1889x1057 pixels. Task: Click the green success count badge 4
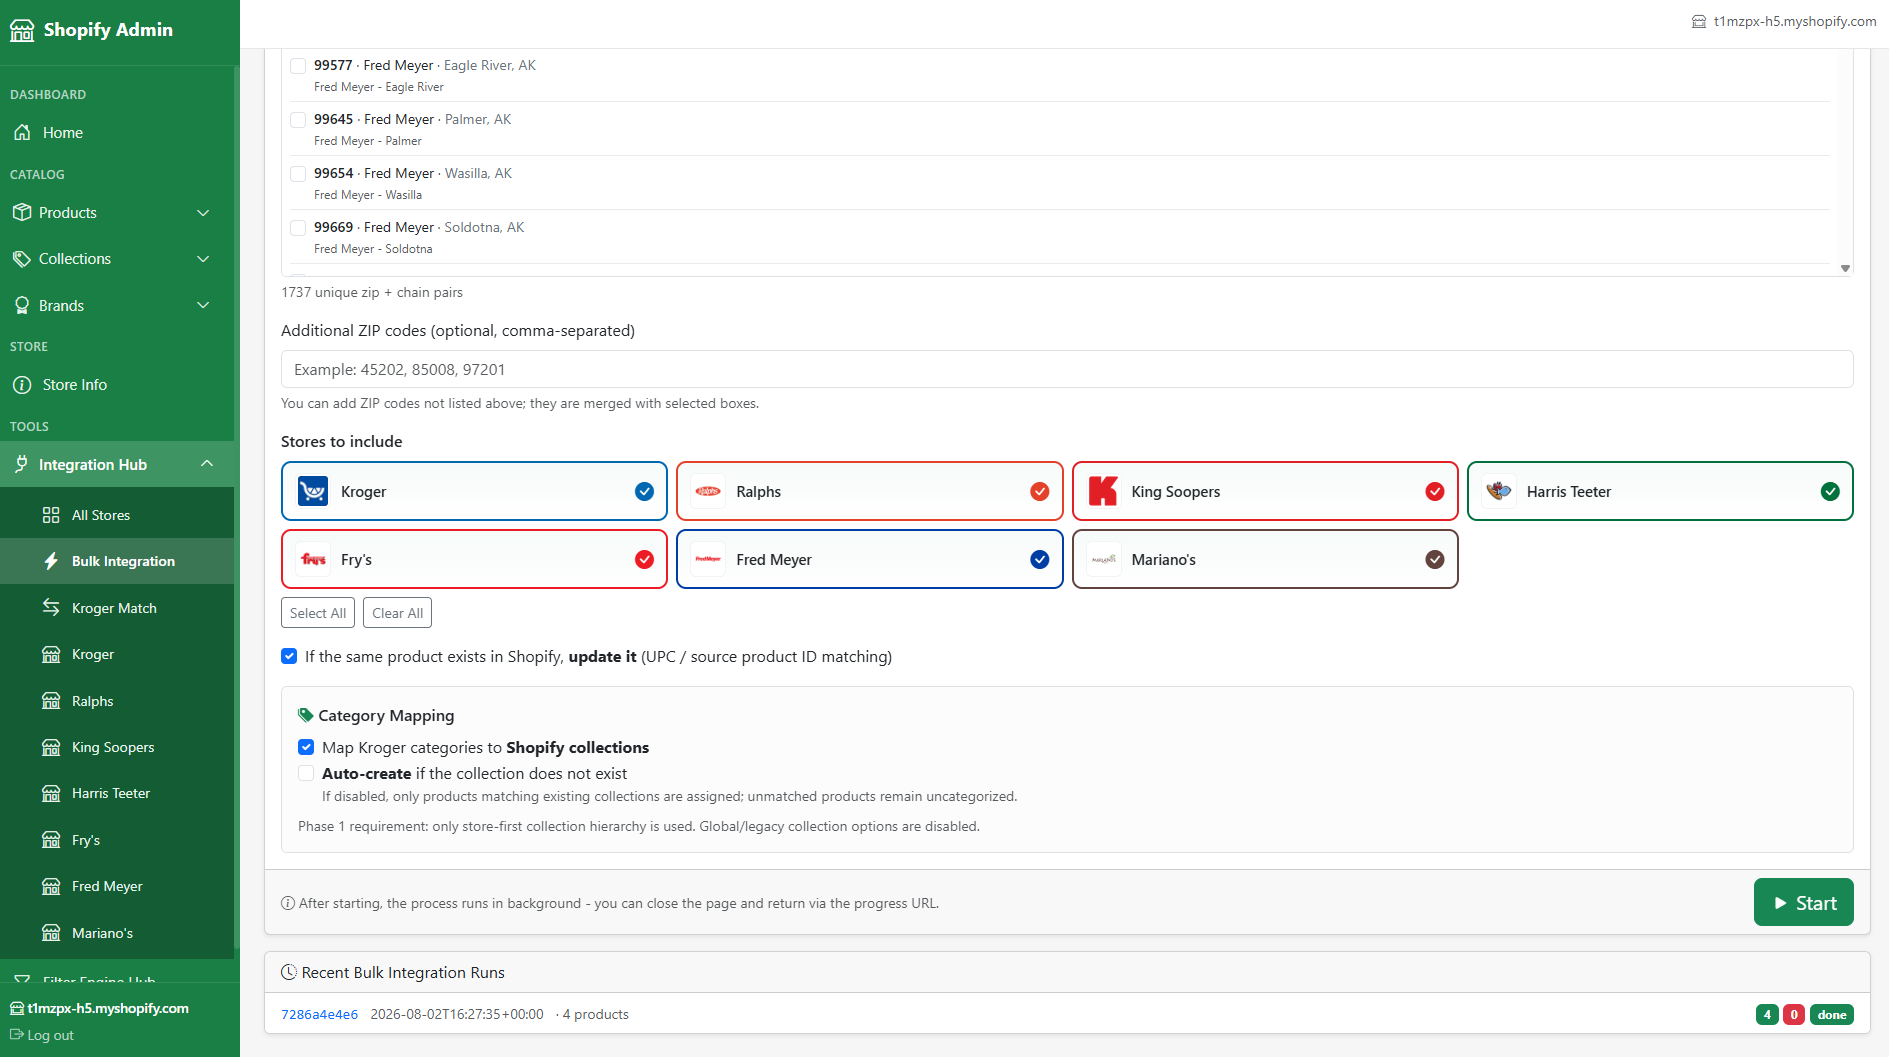[1767, 1015]
